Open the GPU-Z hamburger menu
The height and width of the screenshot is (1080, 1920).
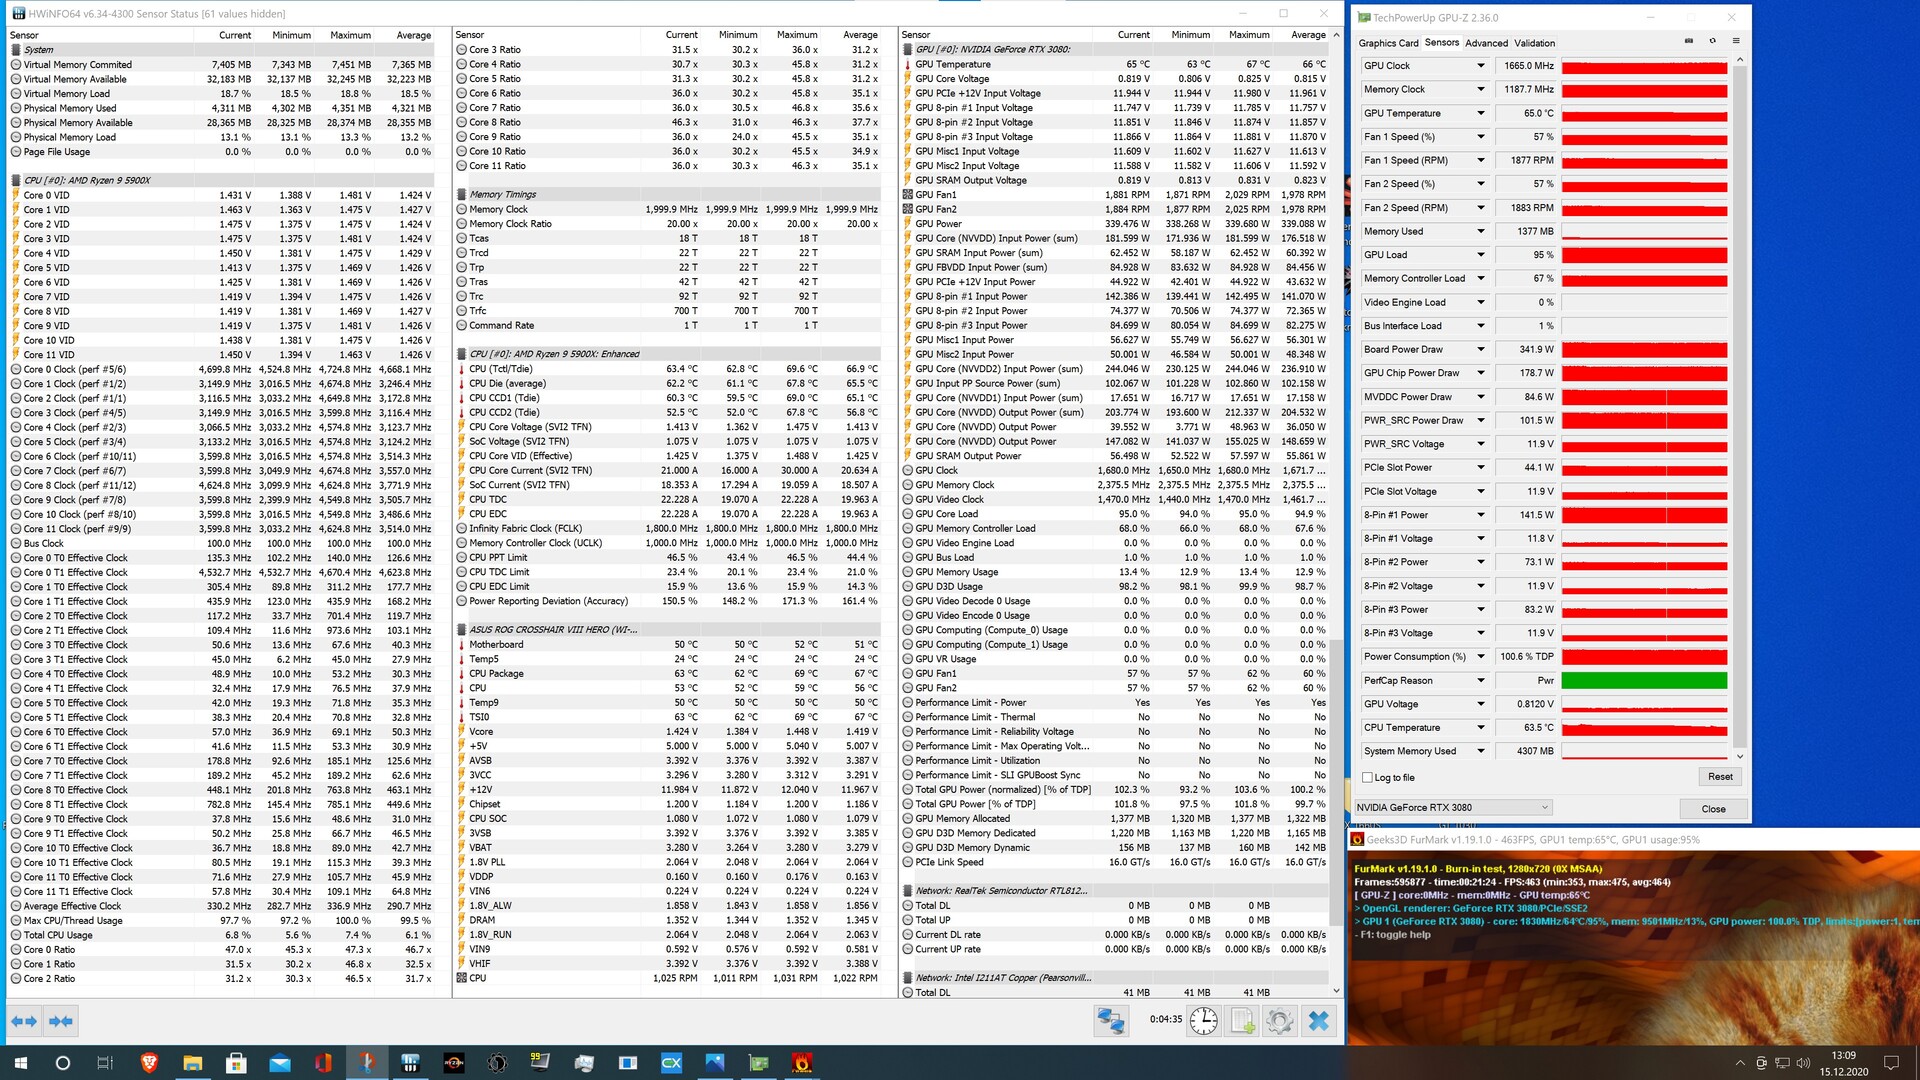click(1736, 41)
